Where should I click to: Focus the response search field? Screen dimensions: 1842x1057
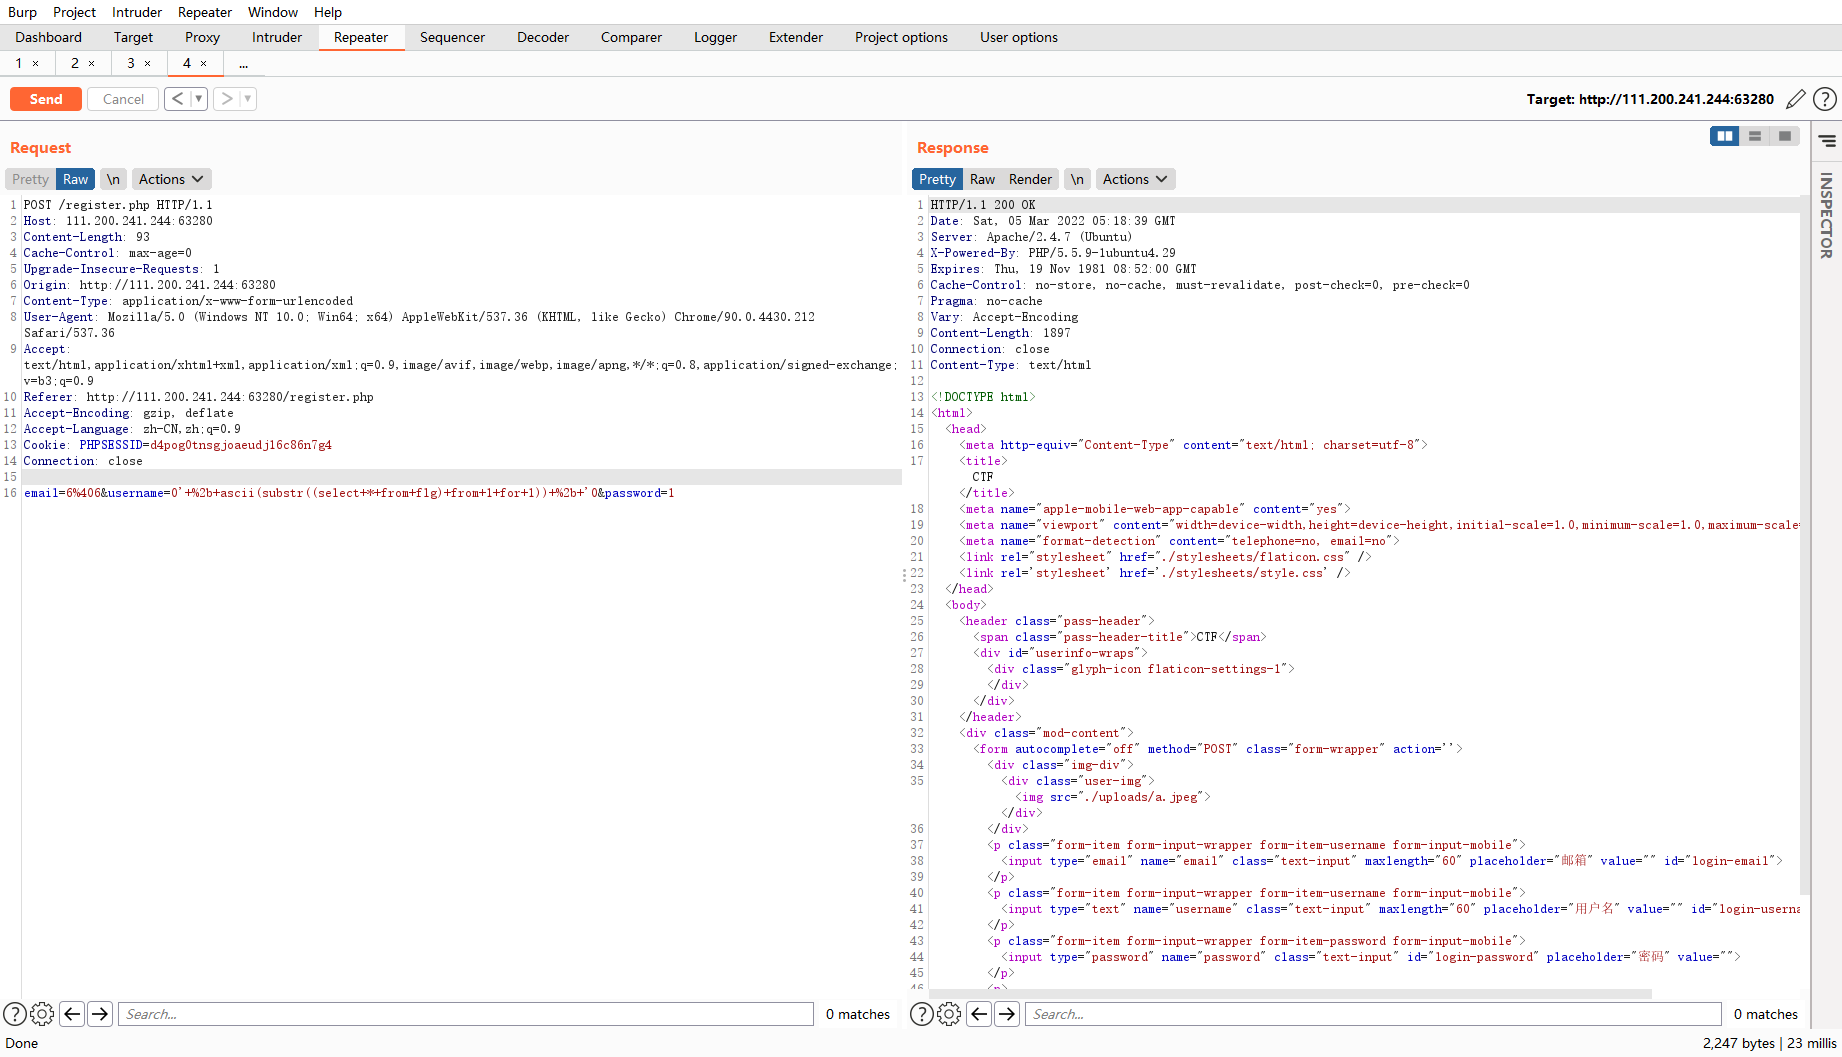1373,1014
